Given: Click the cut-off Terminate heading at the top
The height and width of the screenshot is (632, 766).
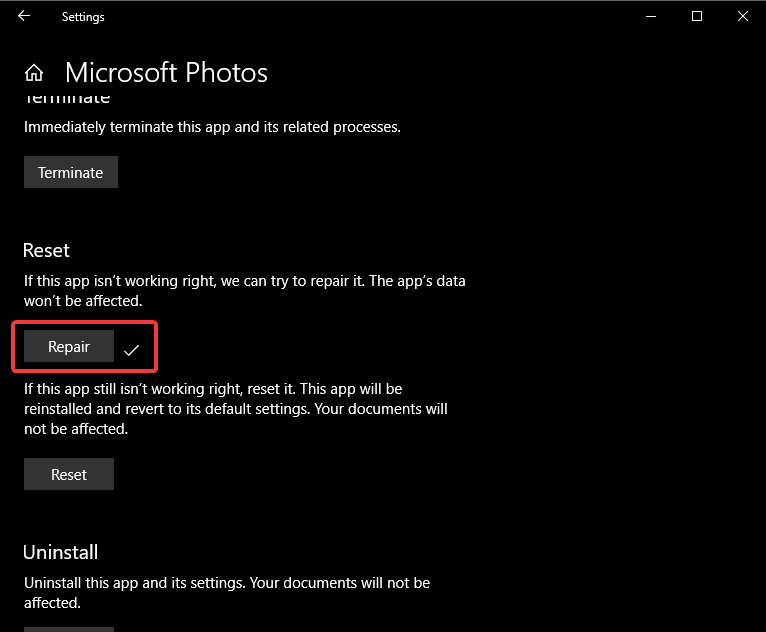Looking at the screenshot, I should 66,99.
